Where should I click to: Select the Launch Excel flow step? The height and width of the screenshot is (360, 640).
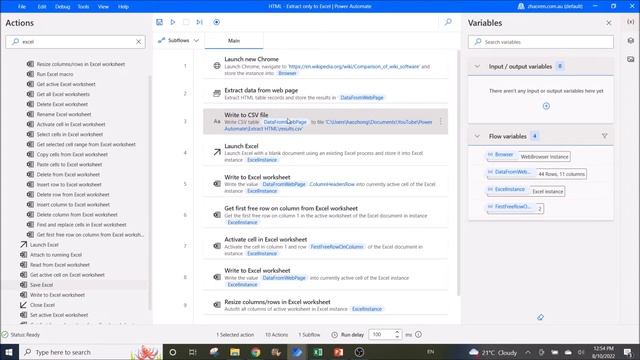tap(325, 153)
